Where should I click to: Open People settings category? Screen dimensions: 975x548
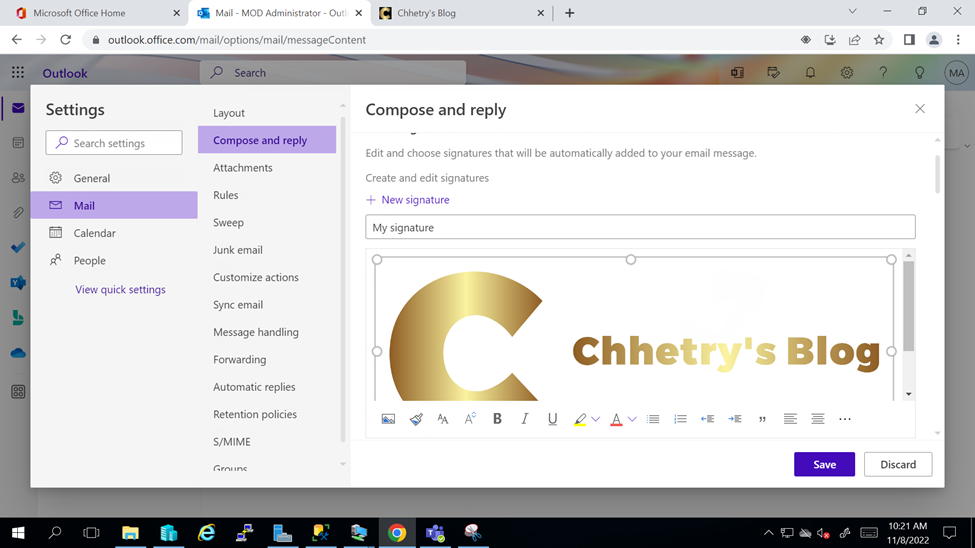pos(114,260)
